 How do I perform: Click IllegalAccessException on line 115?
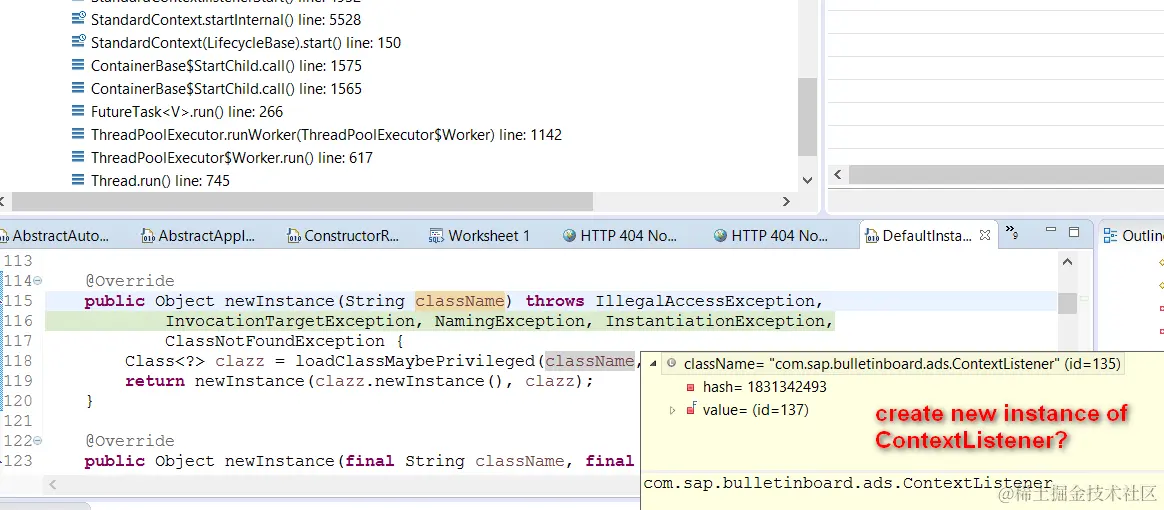[705, 301]
